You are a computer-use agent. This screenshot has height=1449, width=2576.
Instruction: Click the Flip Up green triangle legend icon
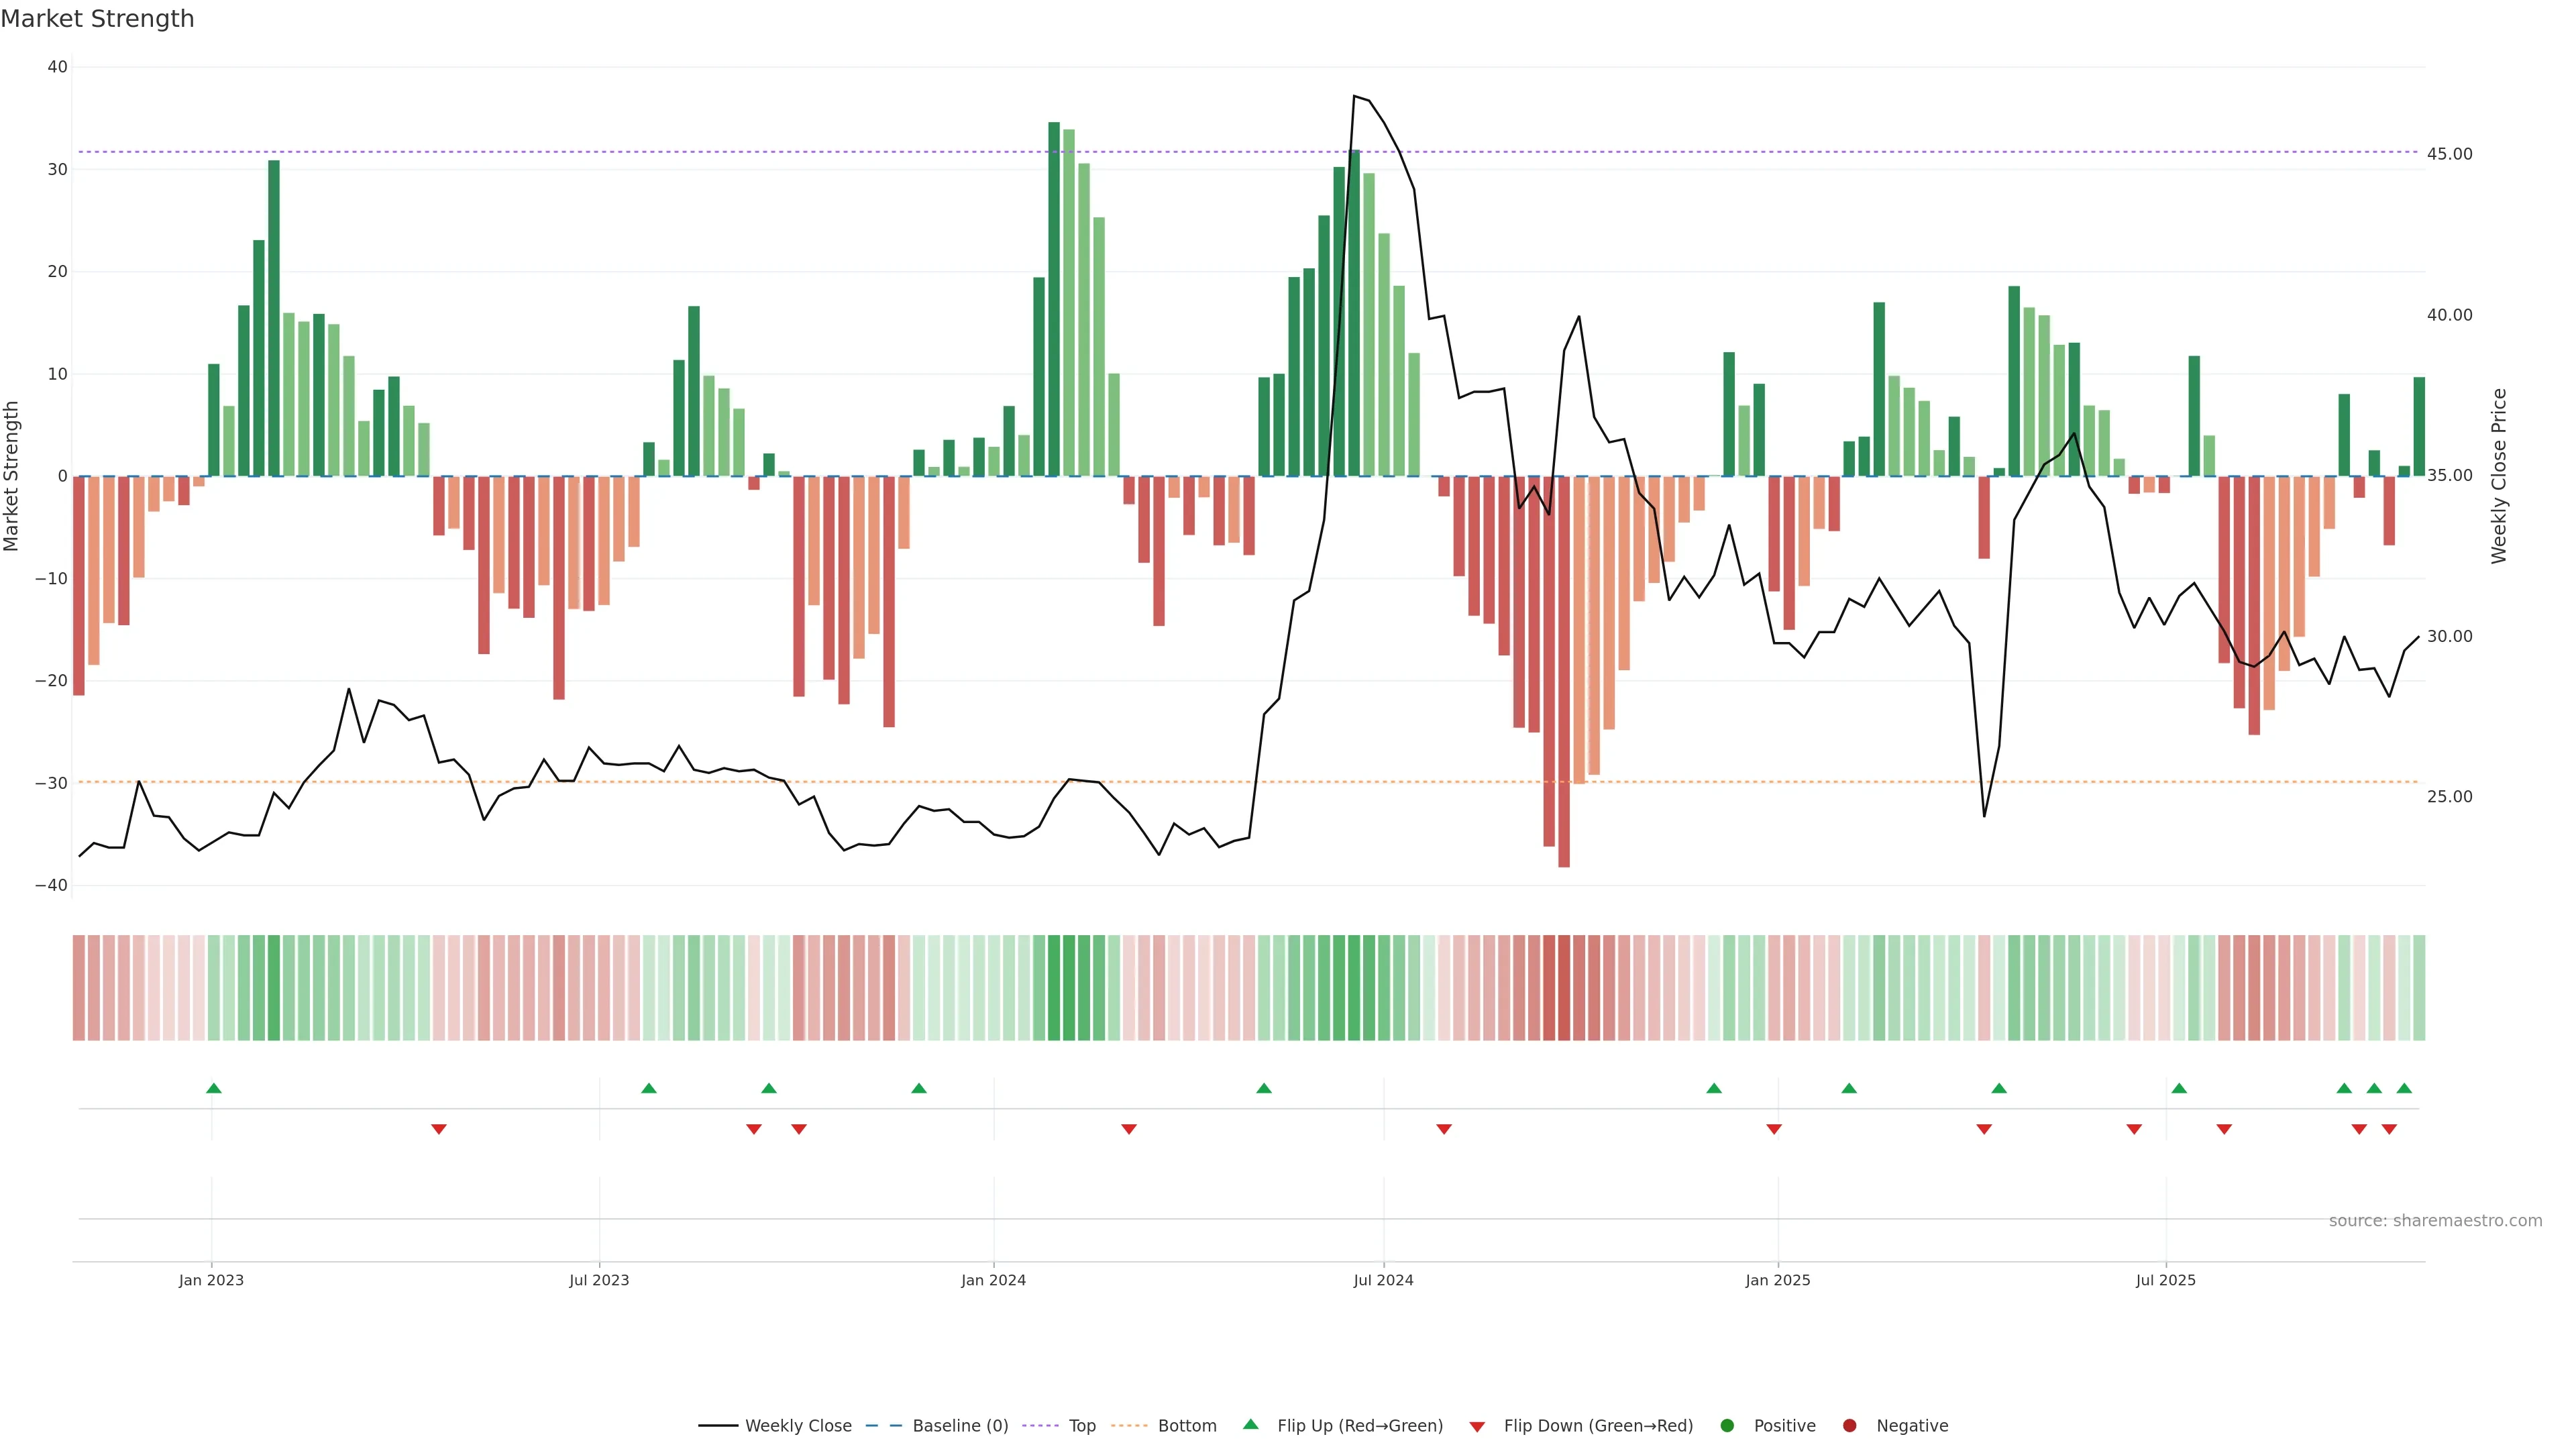click(x=1250, y=1424)
